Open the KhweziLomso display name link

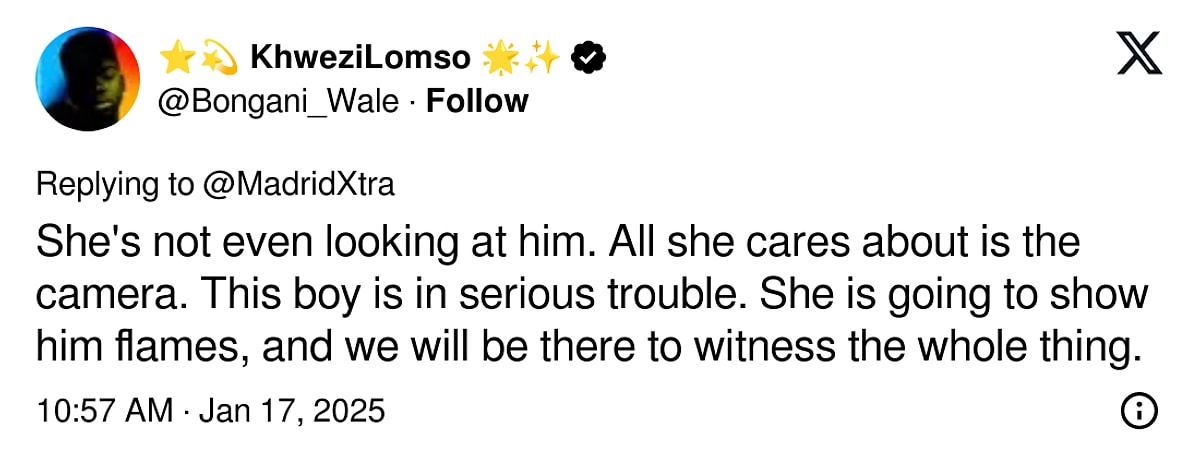tap(359, 59)
